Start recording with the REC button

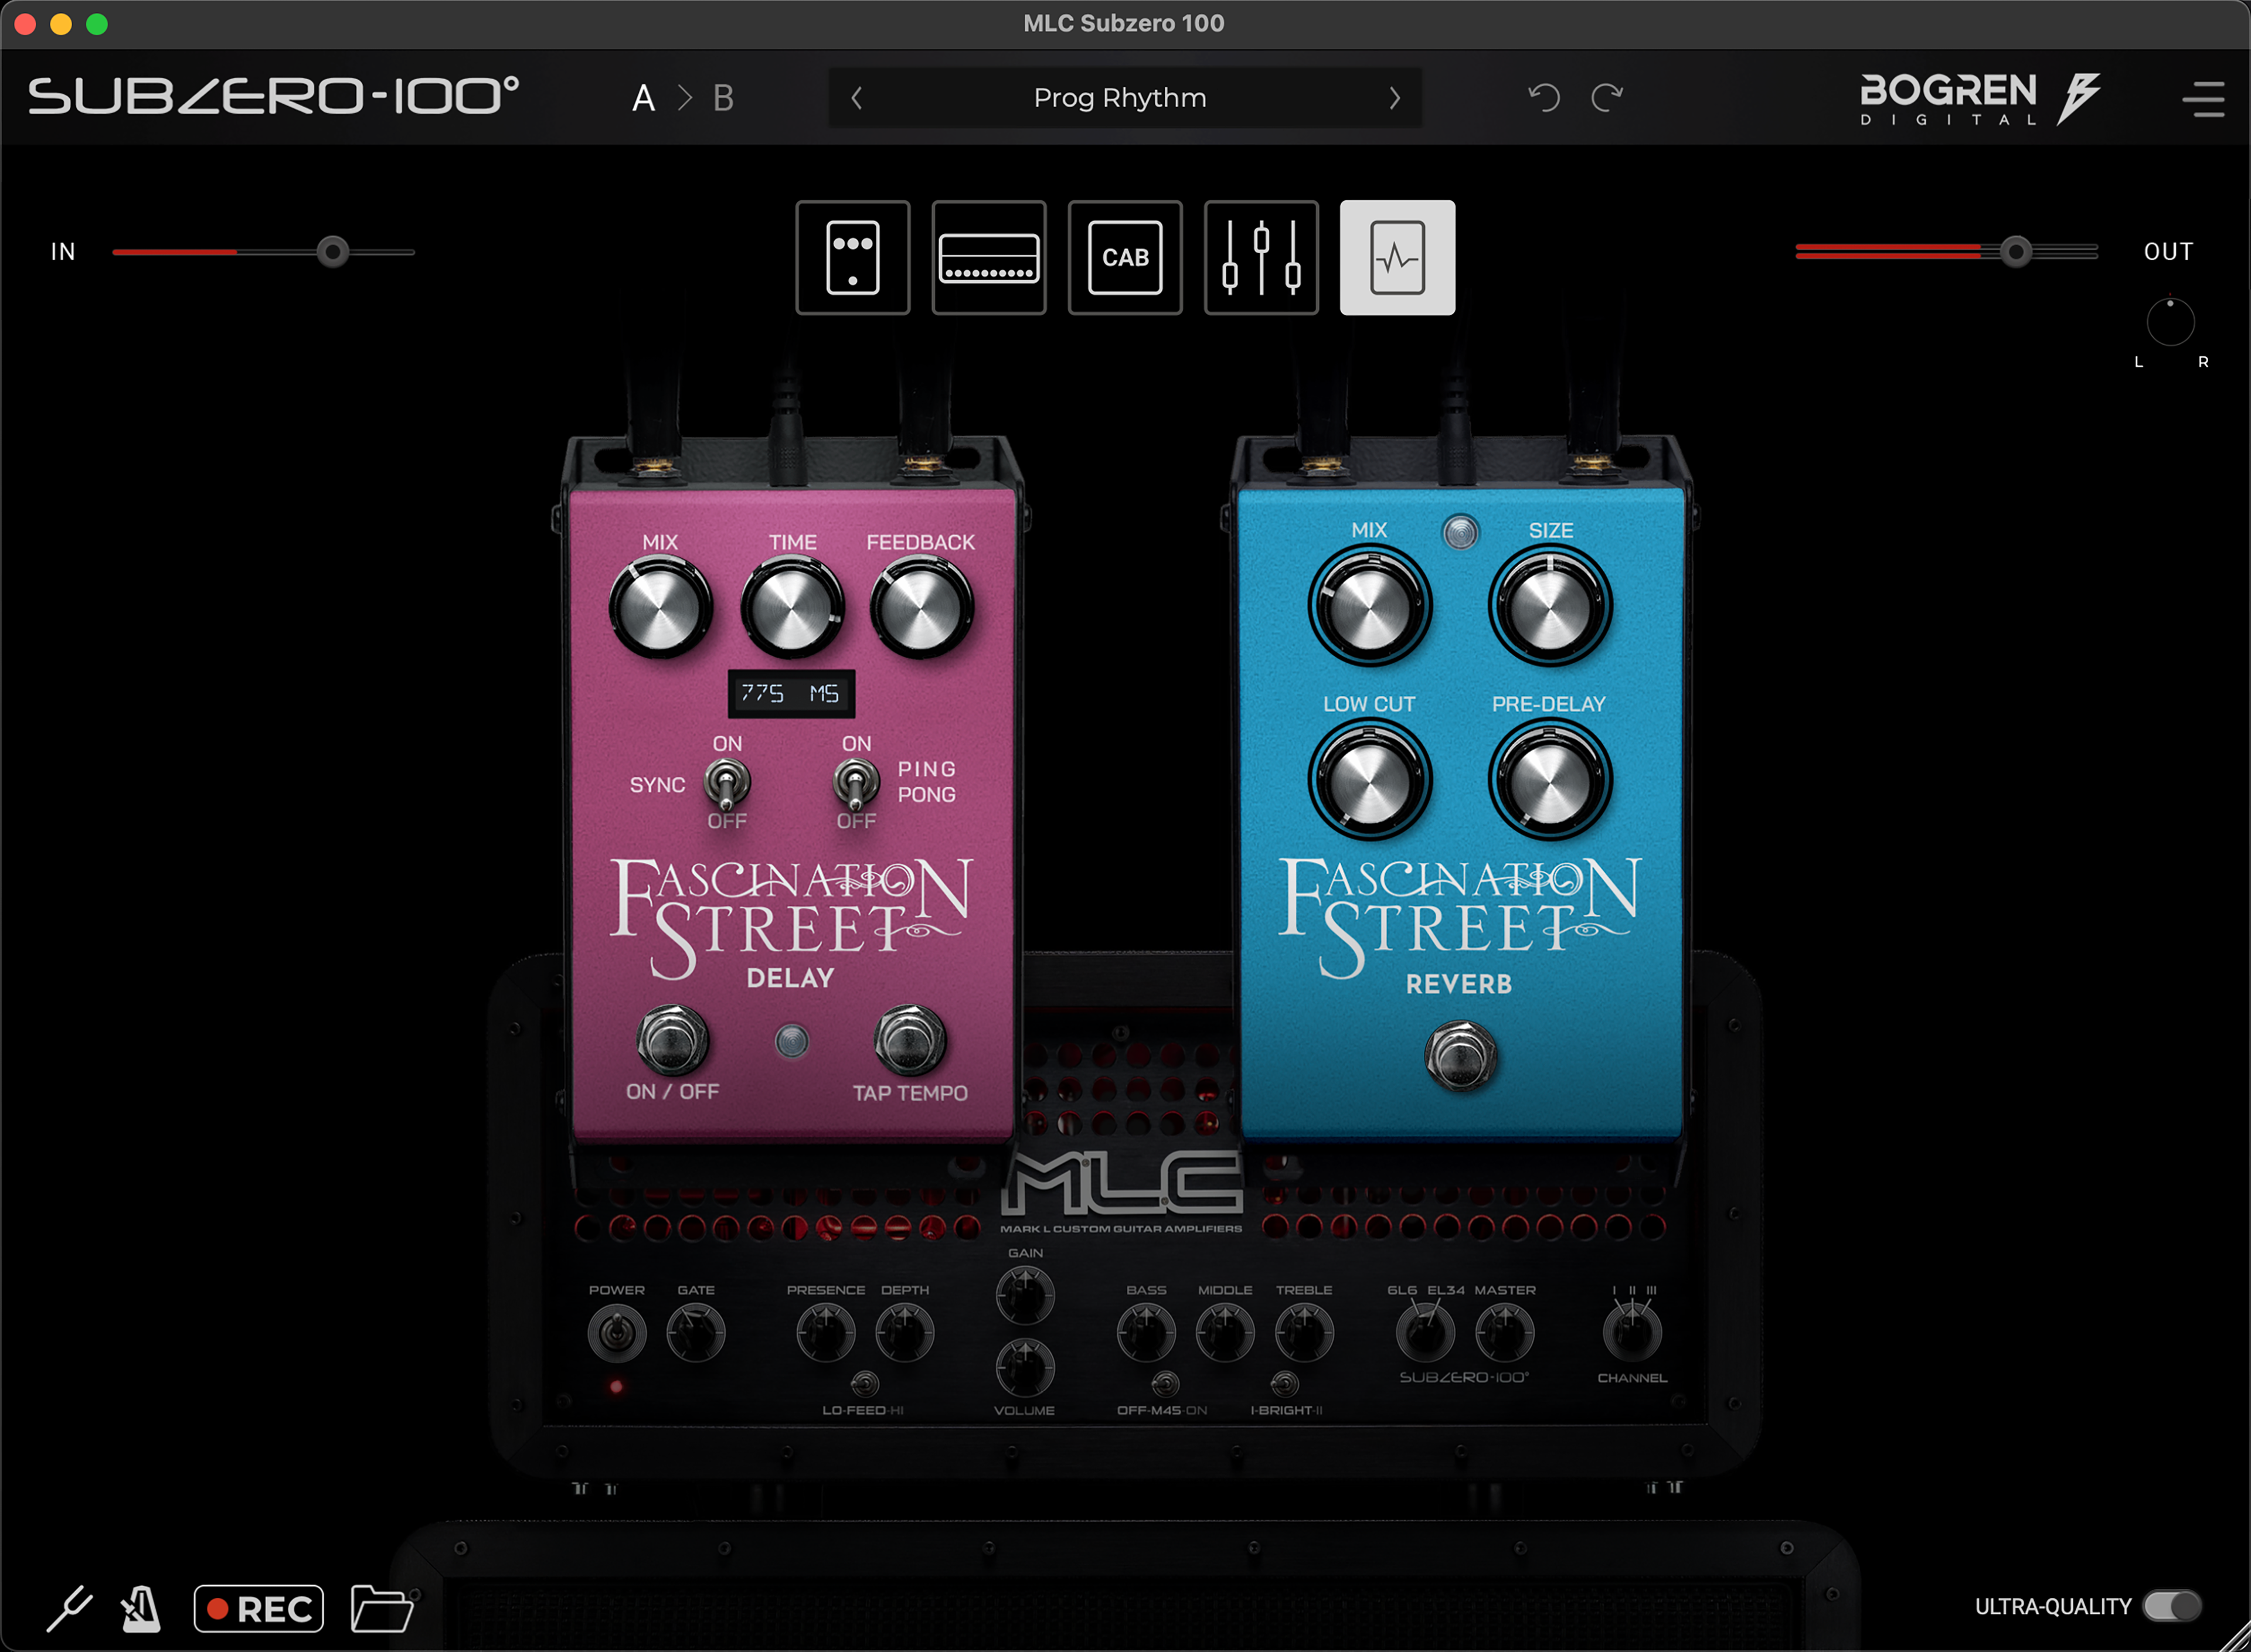[258, 1607]
